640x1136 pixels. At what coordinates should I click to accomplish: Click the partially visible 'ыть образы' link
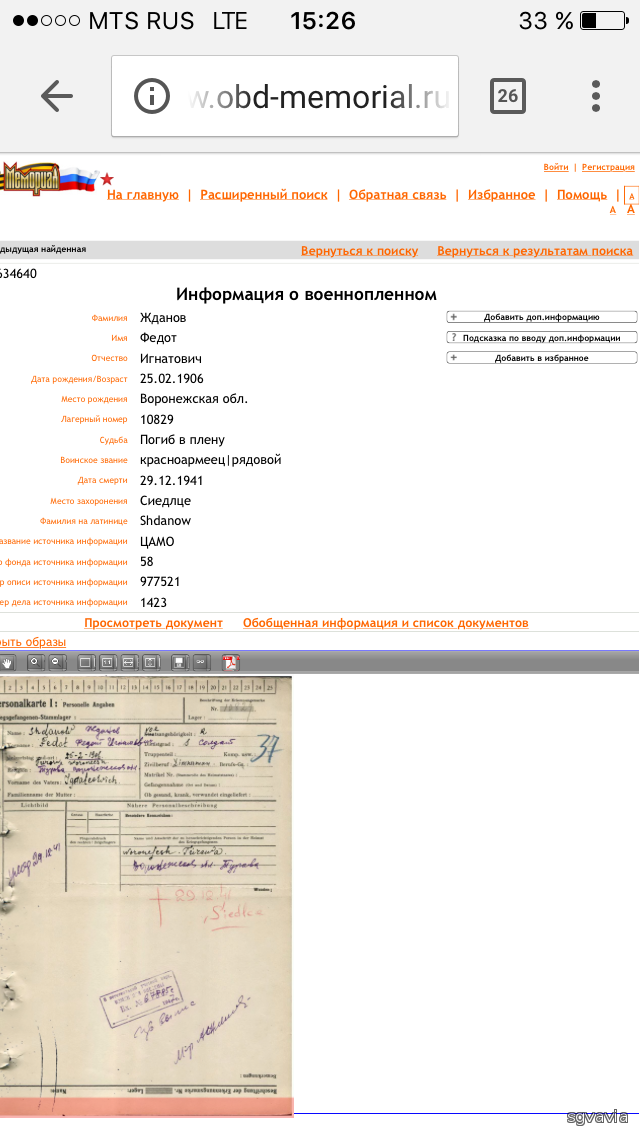(x=33, y=642)
